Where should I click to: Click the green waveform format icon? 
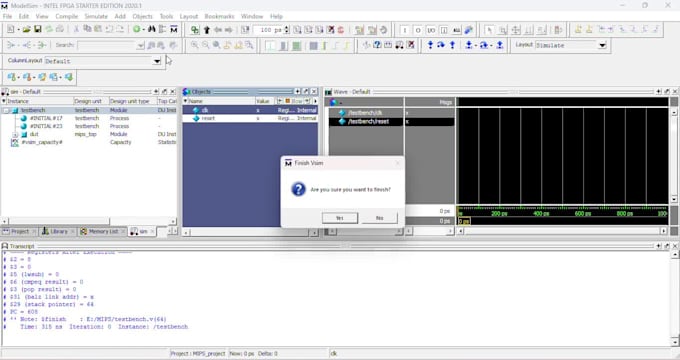click(x=297, y=45)
